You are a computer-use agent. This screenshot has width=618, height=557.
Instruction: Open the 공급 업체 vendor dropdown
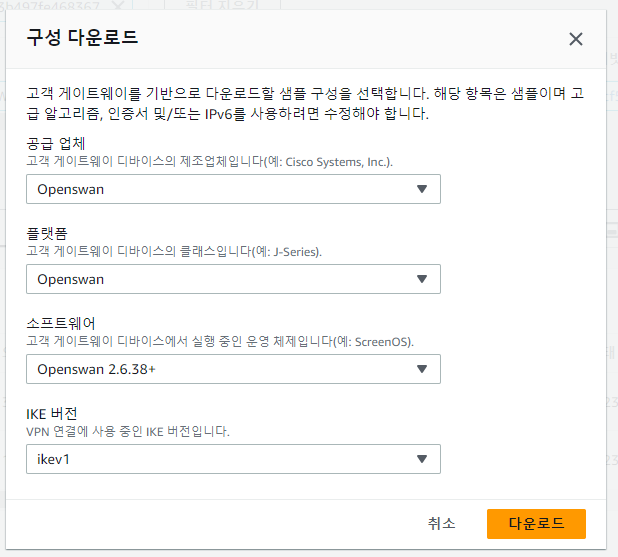[x=233, y=189]
